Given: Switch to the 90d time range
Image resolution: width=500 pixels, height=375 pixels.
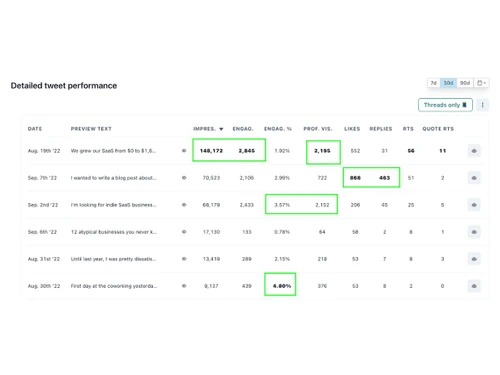Looking at the screenshot, I should pyautogui.click(x=465, y=83).
